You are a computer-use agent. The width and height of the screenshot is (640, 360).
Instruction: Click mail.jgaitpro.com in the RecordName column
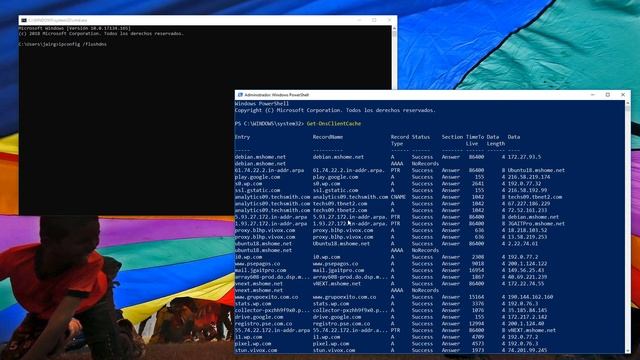point(339,270)
